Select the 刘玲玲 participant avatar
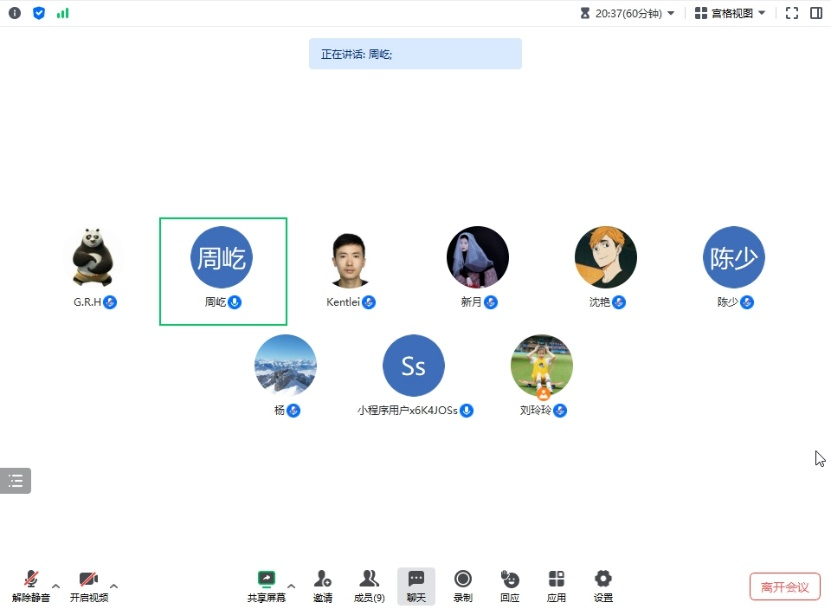 542,365
